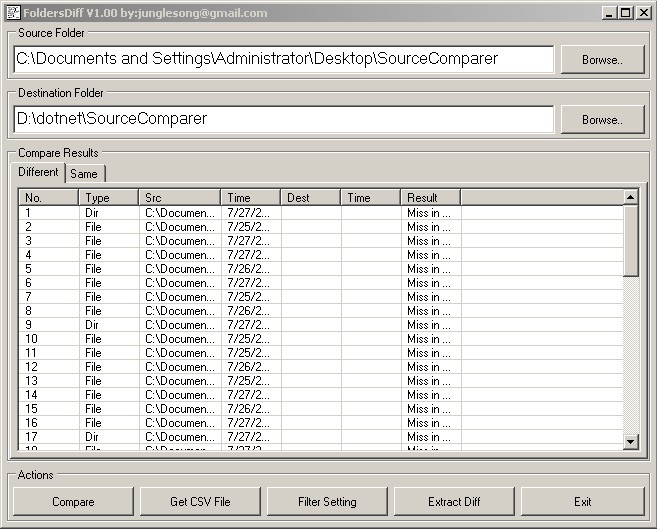Click the results list scrollbar thumb
The image size is (657, 529).
[x=631, y=241]
